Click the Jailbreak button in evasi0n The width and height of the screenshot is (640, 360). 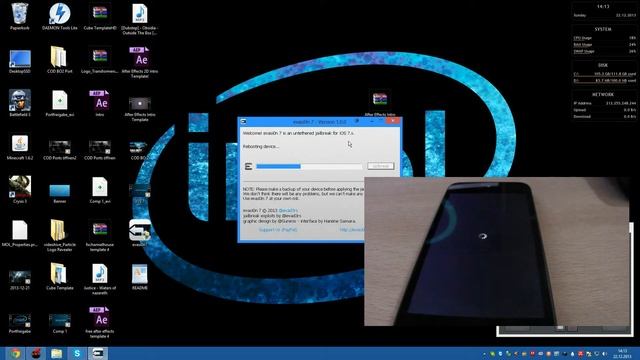click(x=380, y=166)
